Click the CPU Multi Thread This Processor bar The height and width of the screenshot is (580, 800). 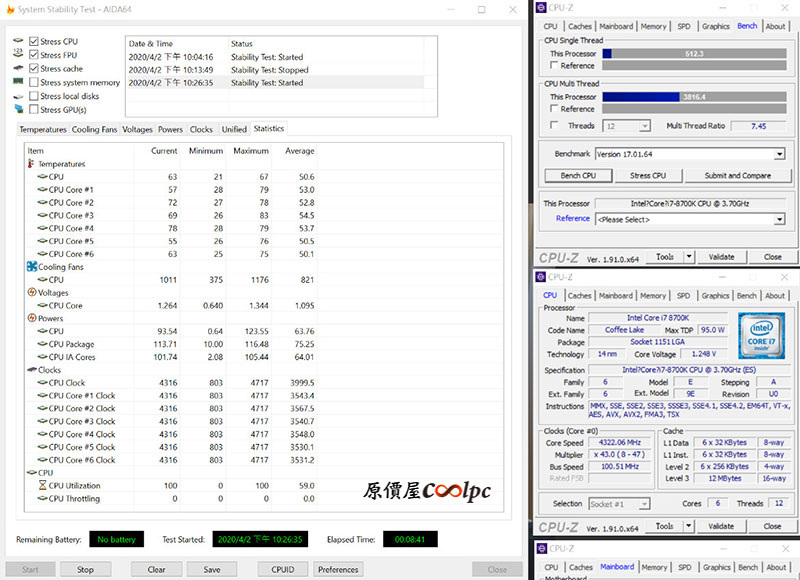click(694, 96)
